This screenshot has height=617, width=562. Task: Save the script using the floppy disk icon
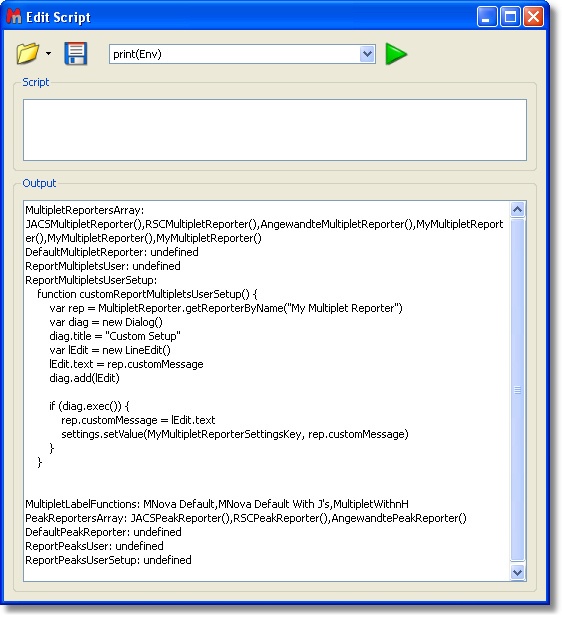click(x=76, y=54)
